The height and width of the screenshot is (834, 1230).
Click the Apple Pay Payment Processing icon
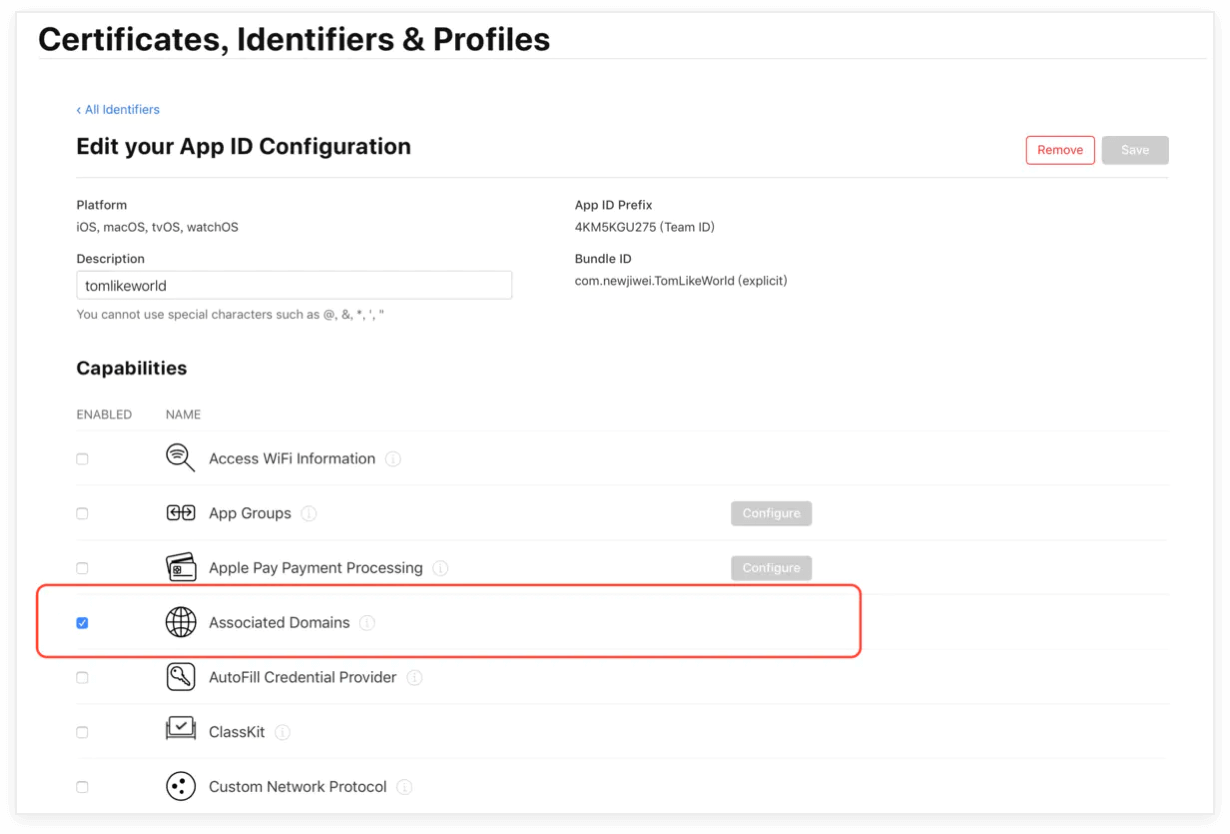[181, 567]
